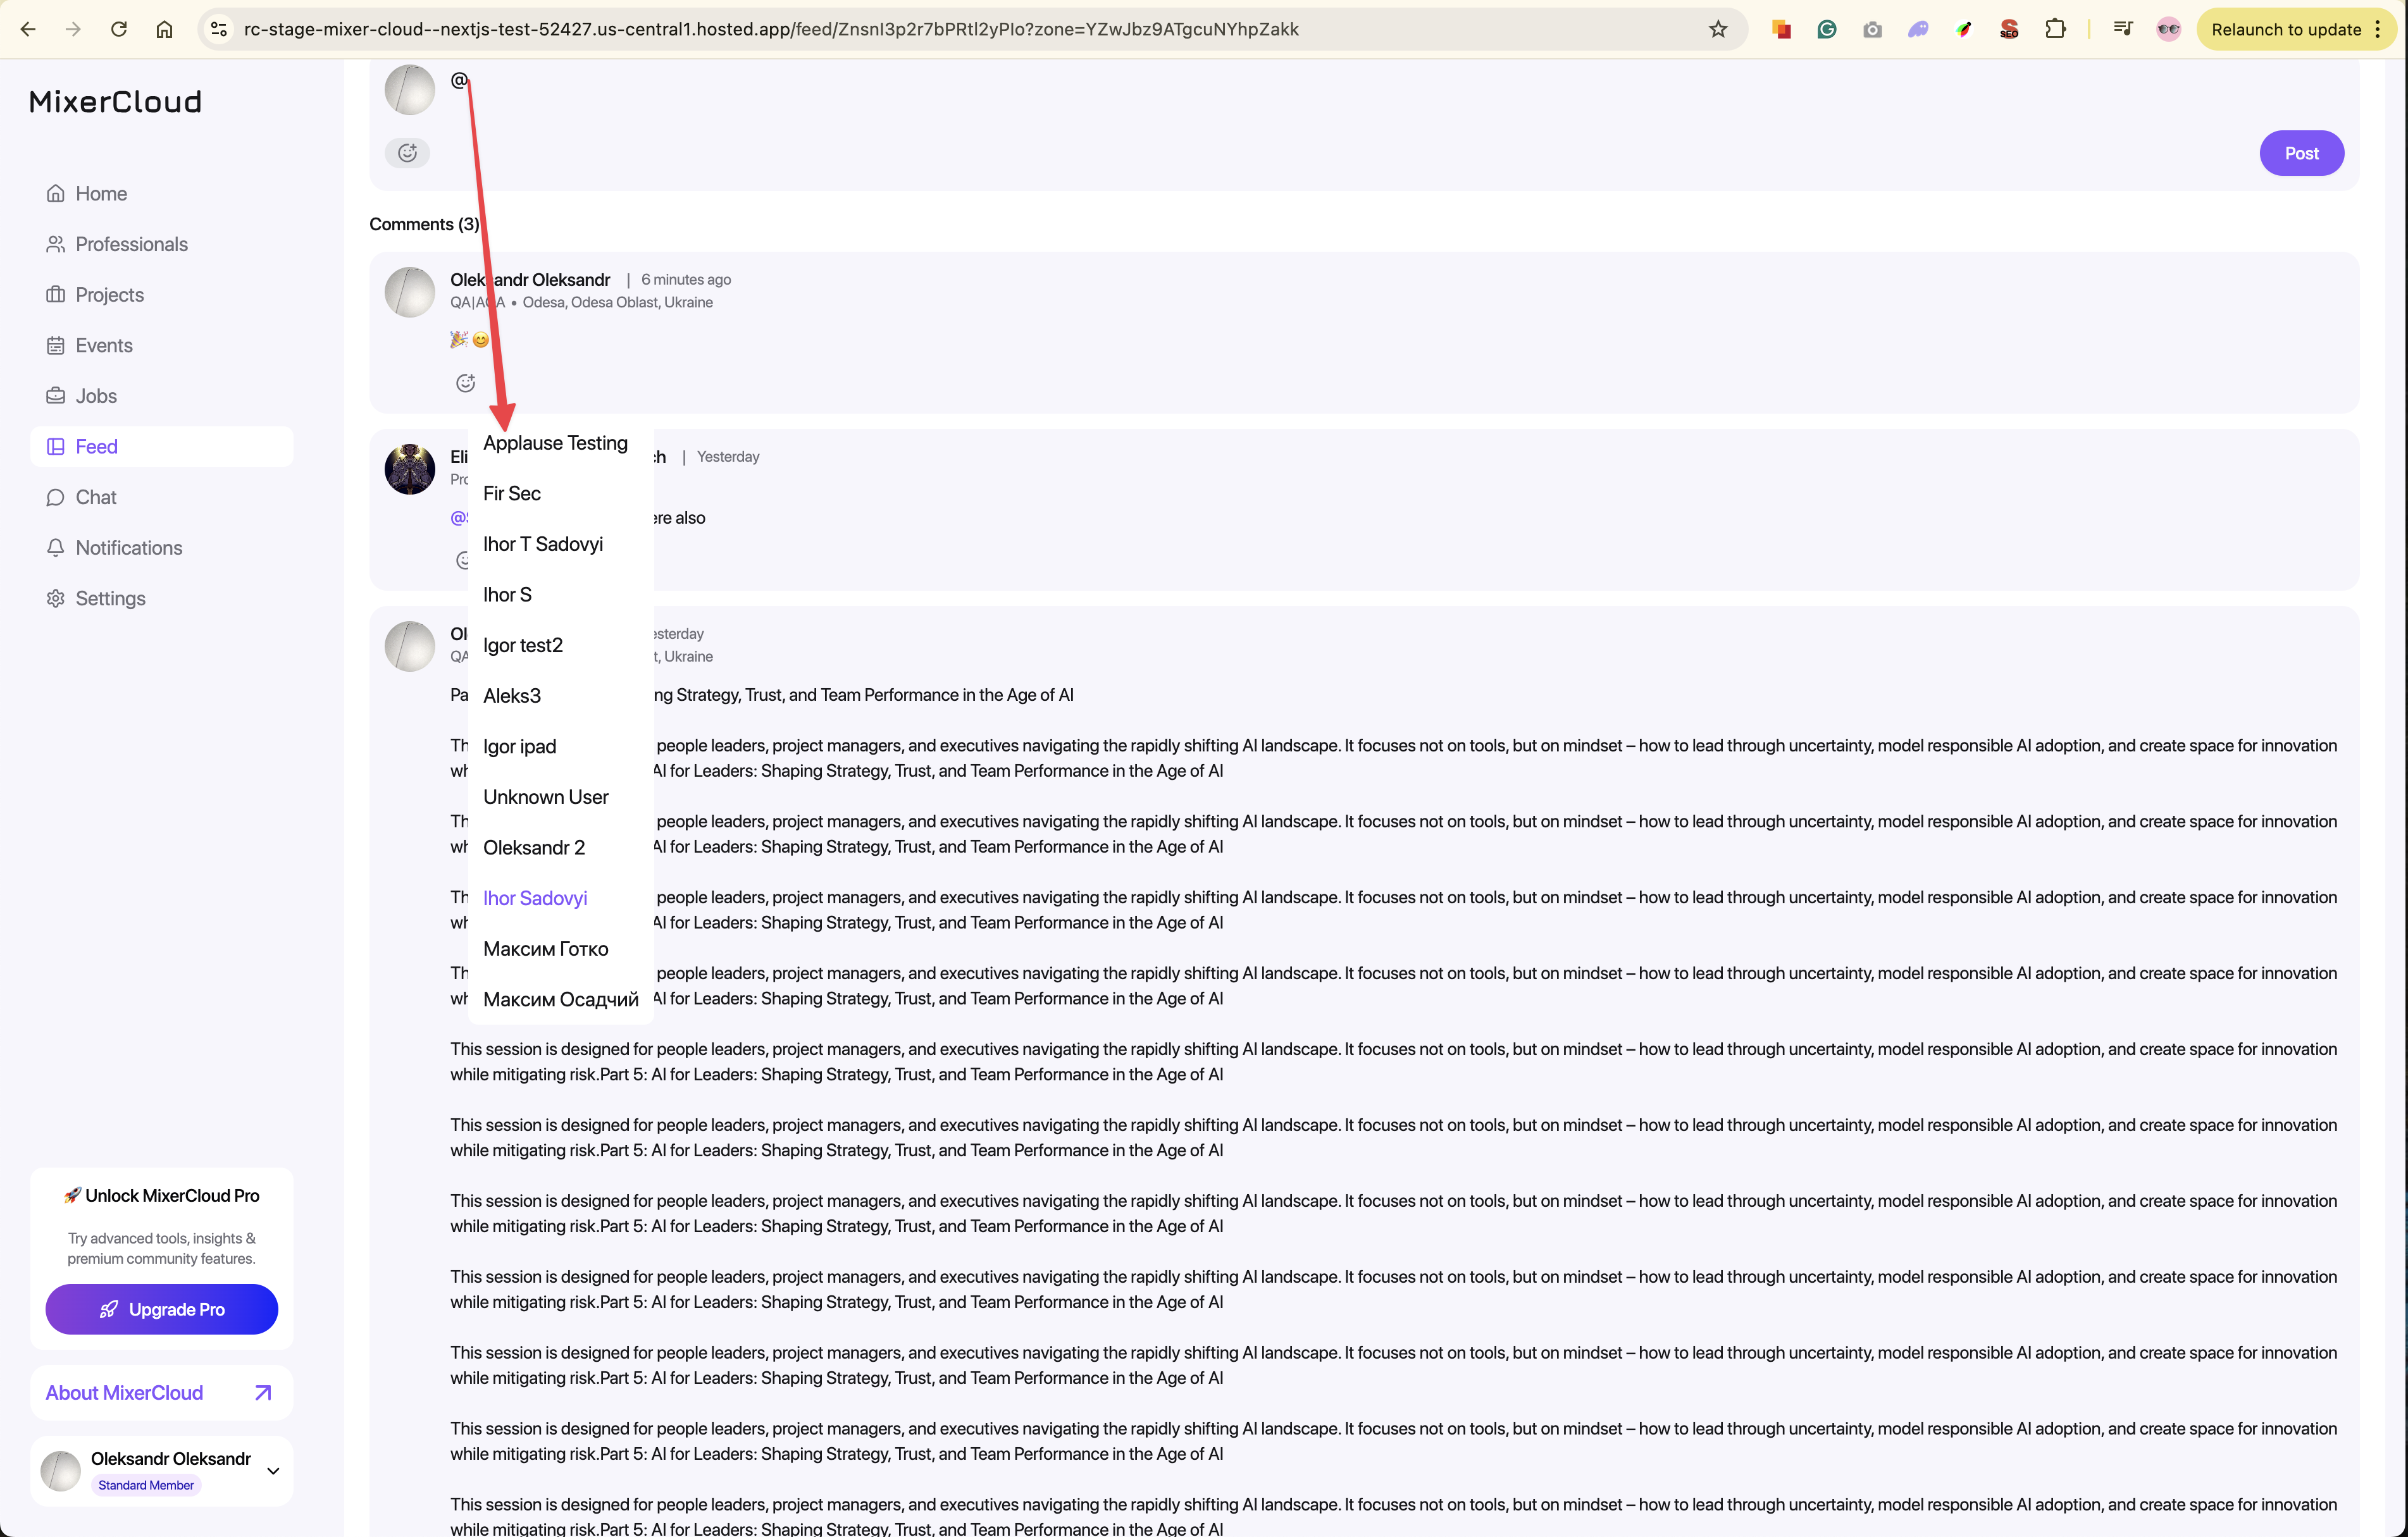Pick Unknown User from mention suggestions
Image resolution: width=2408 pixels, height=1537 pixels.
pyautogui.click(x=545, y=797)
